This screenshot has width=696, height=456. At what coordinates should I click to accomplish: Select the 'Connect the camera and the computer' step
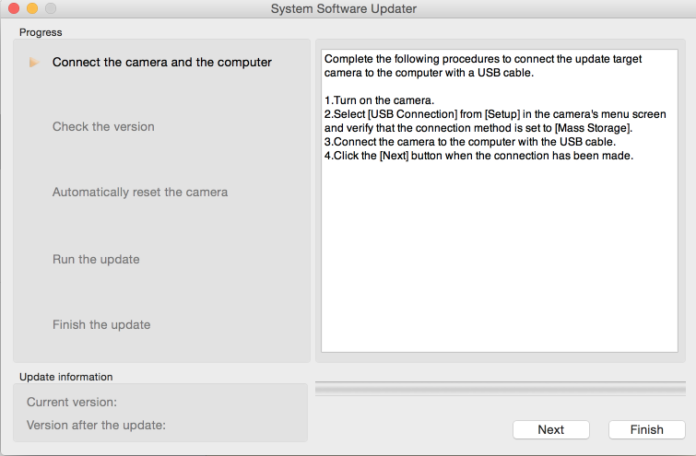click(161, 62)
